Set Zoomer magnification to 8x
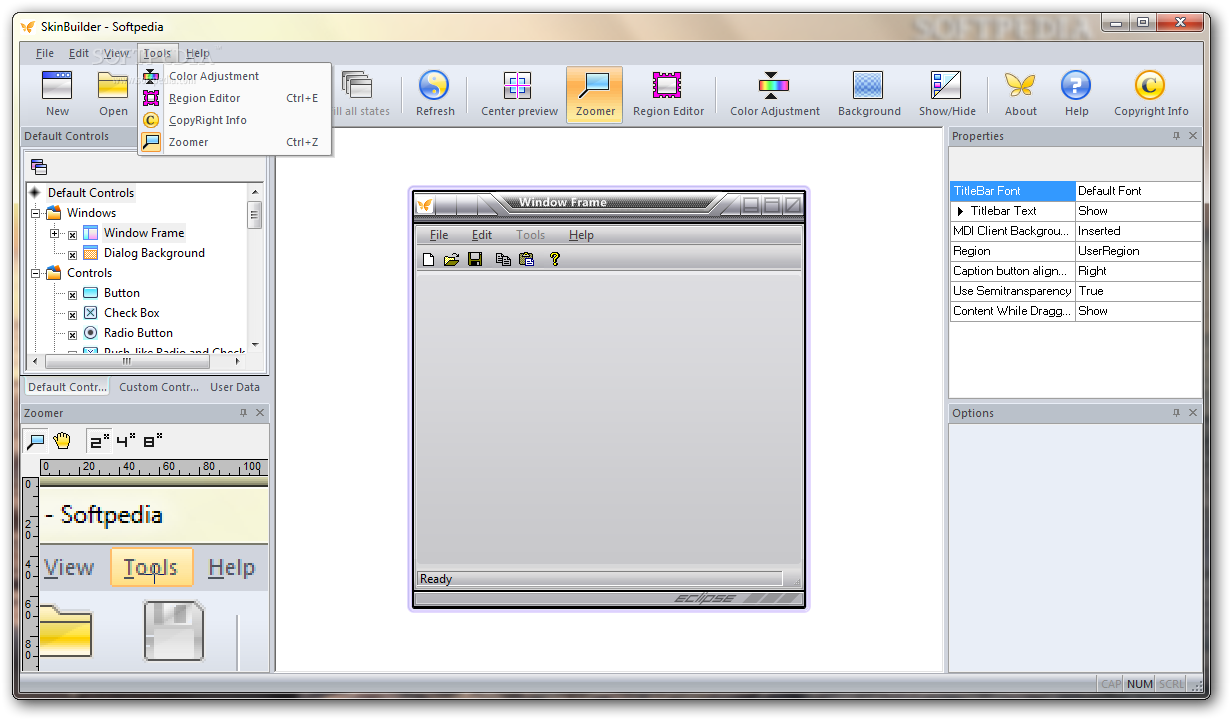The width and height of the screenshot is (1231, 720). click(x=152, y=441)
